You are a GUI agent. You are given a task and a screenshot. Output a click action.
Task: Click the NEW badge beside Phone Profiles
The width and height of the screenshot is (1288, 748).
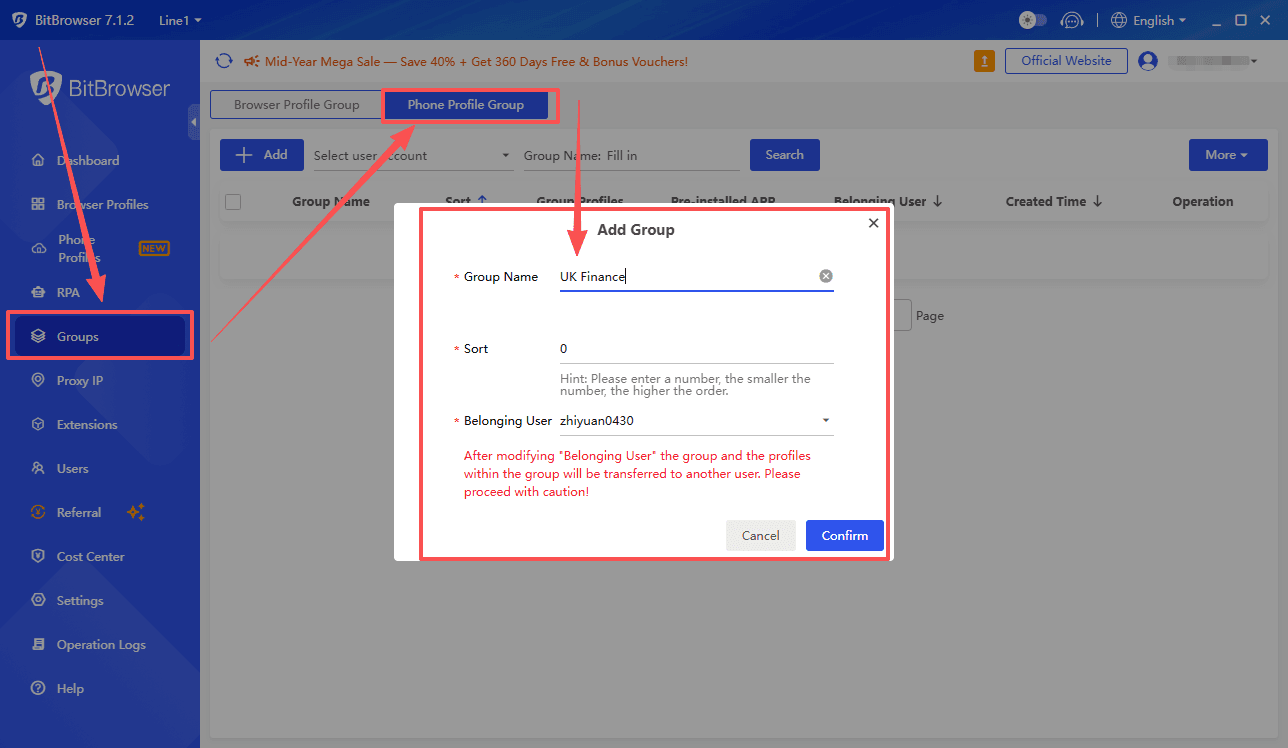click(154, 248)
